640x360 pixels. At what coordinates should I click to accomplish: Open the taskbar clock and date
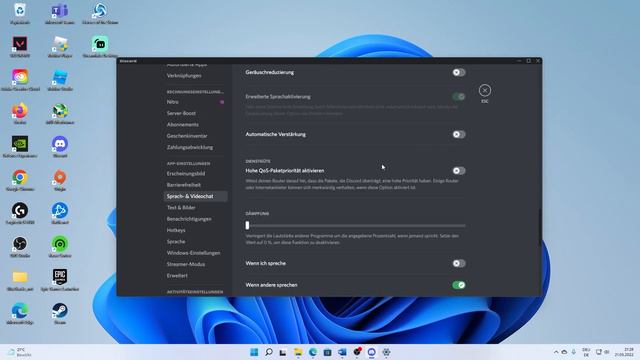[624, 352]
